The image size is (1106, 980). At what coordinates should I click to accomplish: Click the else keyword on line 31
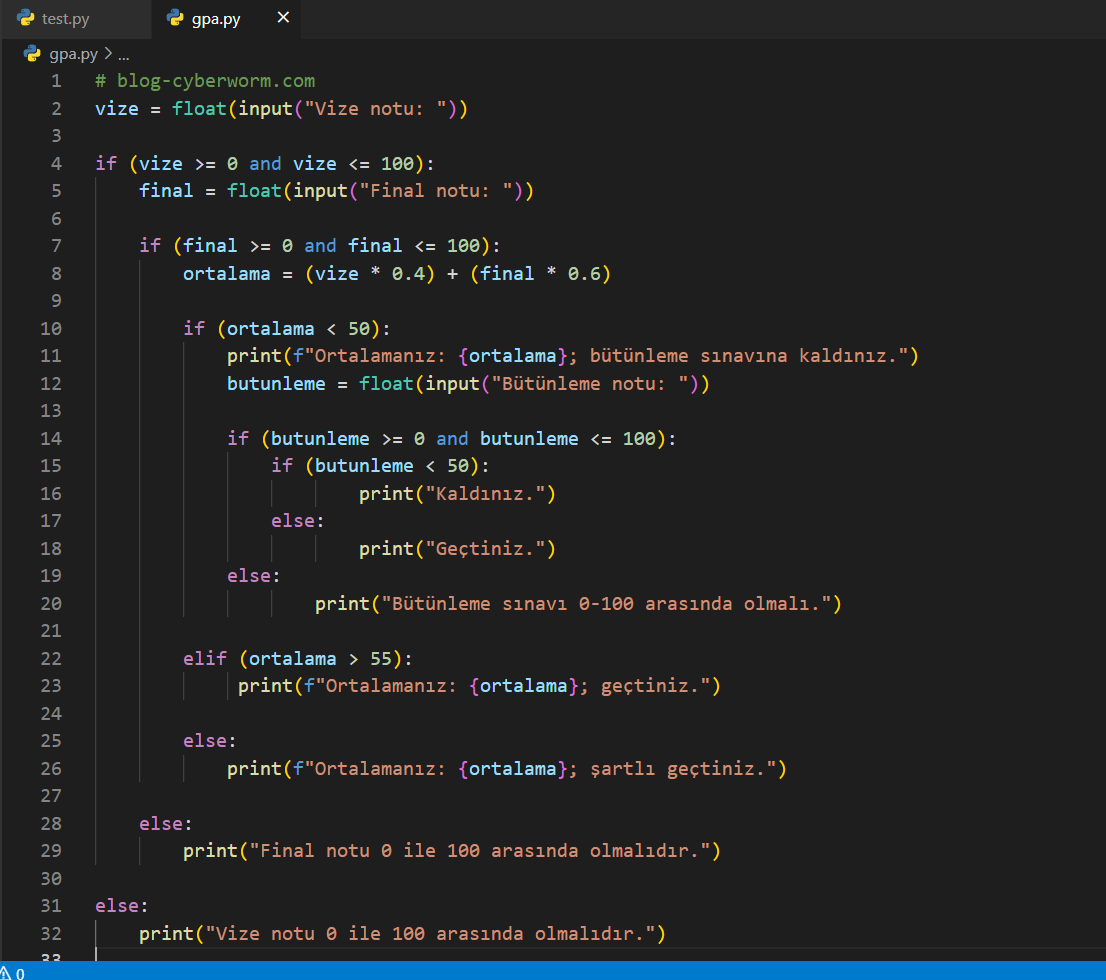pyautogui.click(x=117, y=906)
